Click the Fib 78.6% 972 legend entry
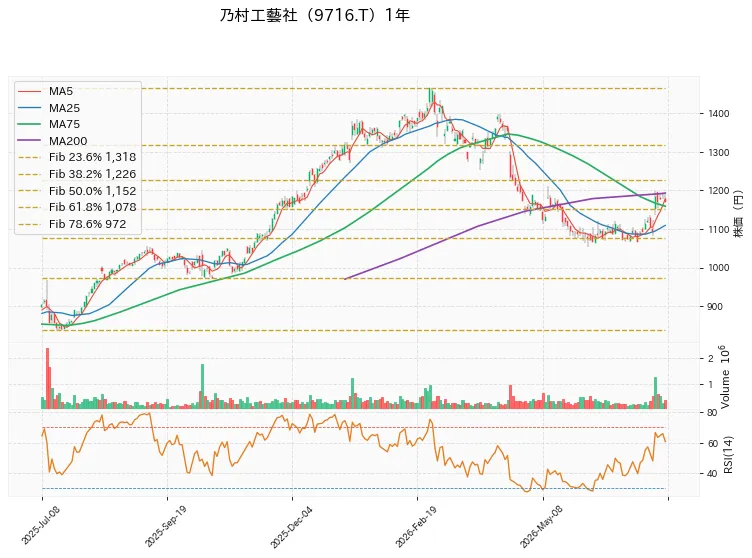This screenshot has height=558, width=752. pos(72,224)
